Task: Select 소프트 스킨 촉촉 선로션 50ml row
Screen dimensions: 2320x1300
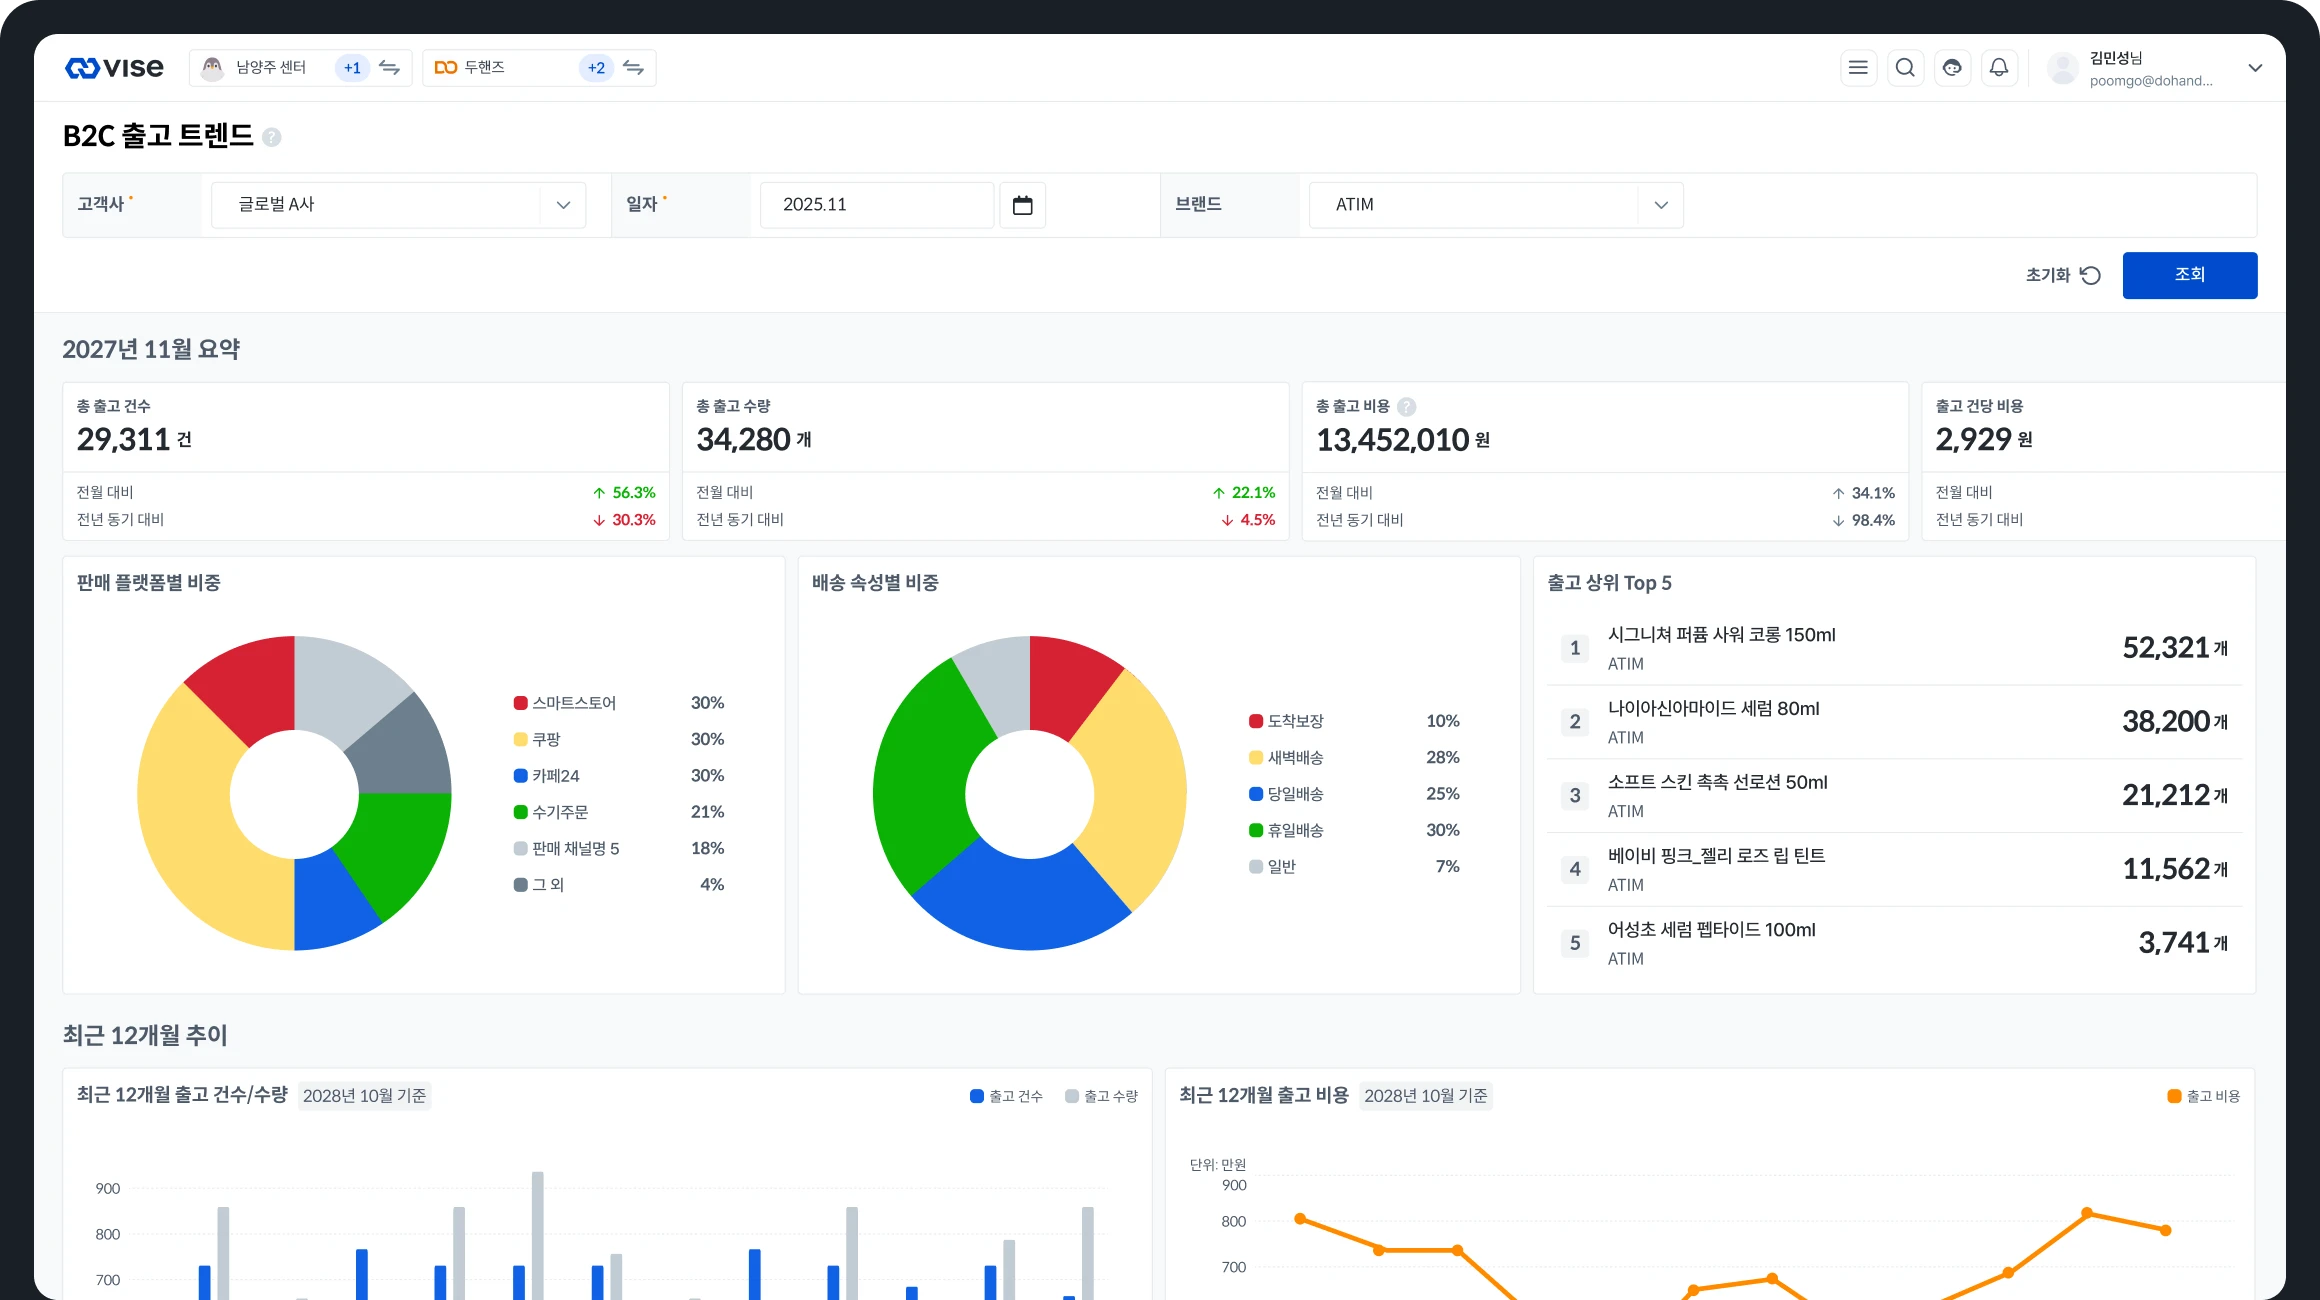Action: point(1894,796)
